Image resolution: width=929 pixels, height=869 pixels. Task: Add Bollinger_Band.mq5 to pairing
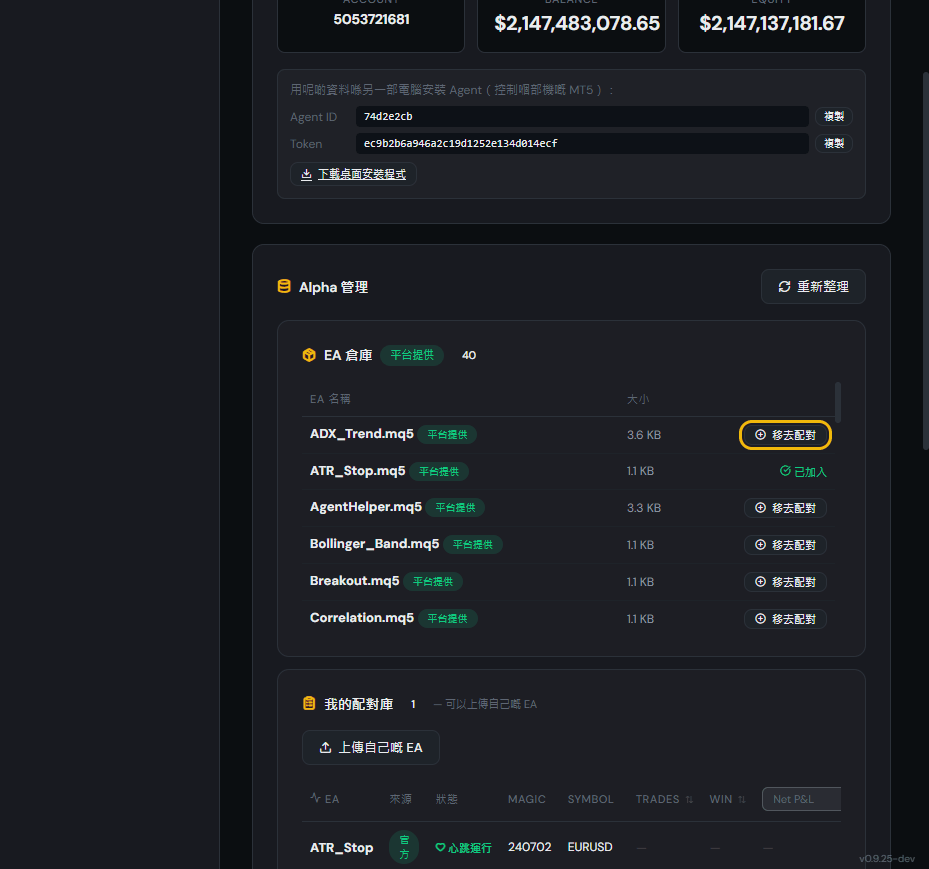pos(785,545)
